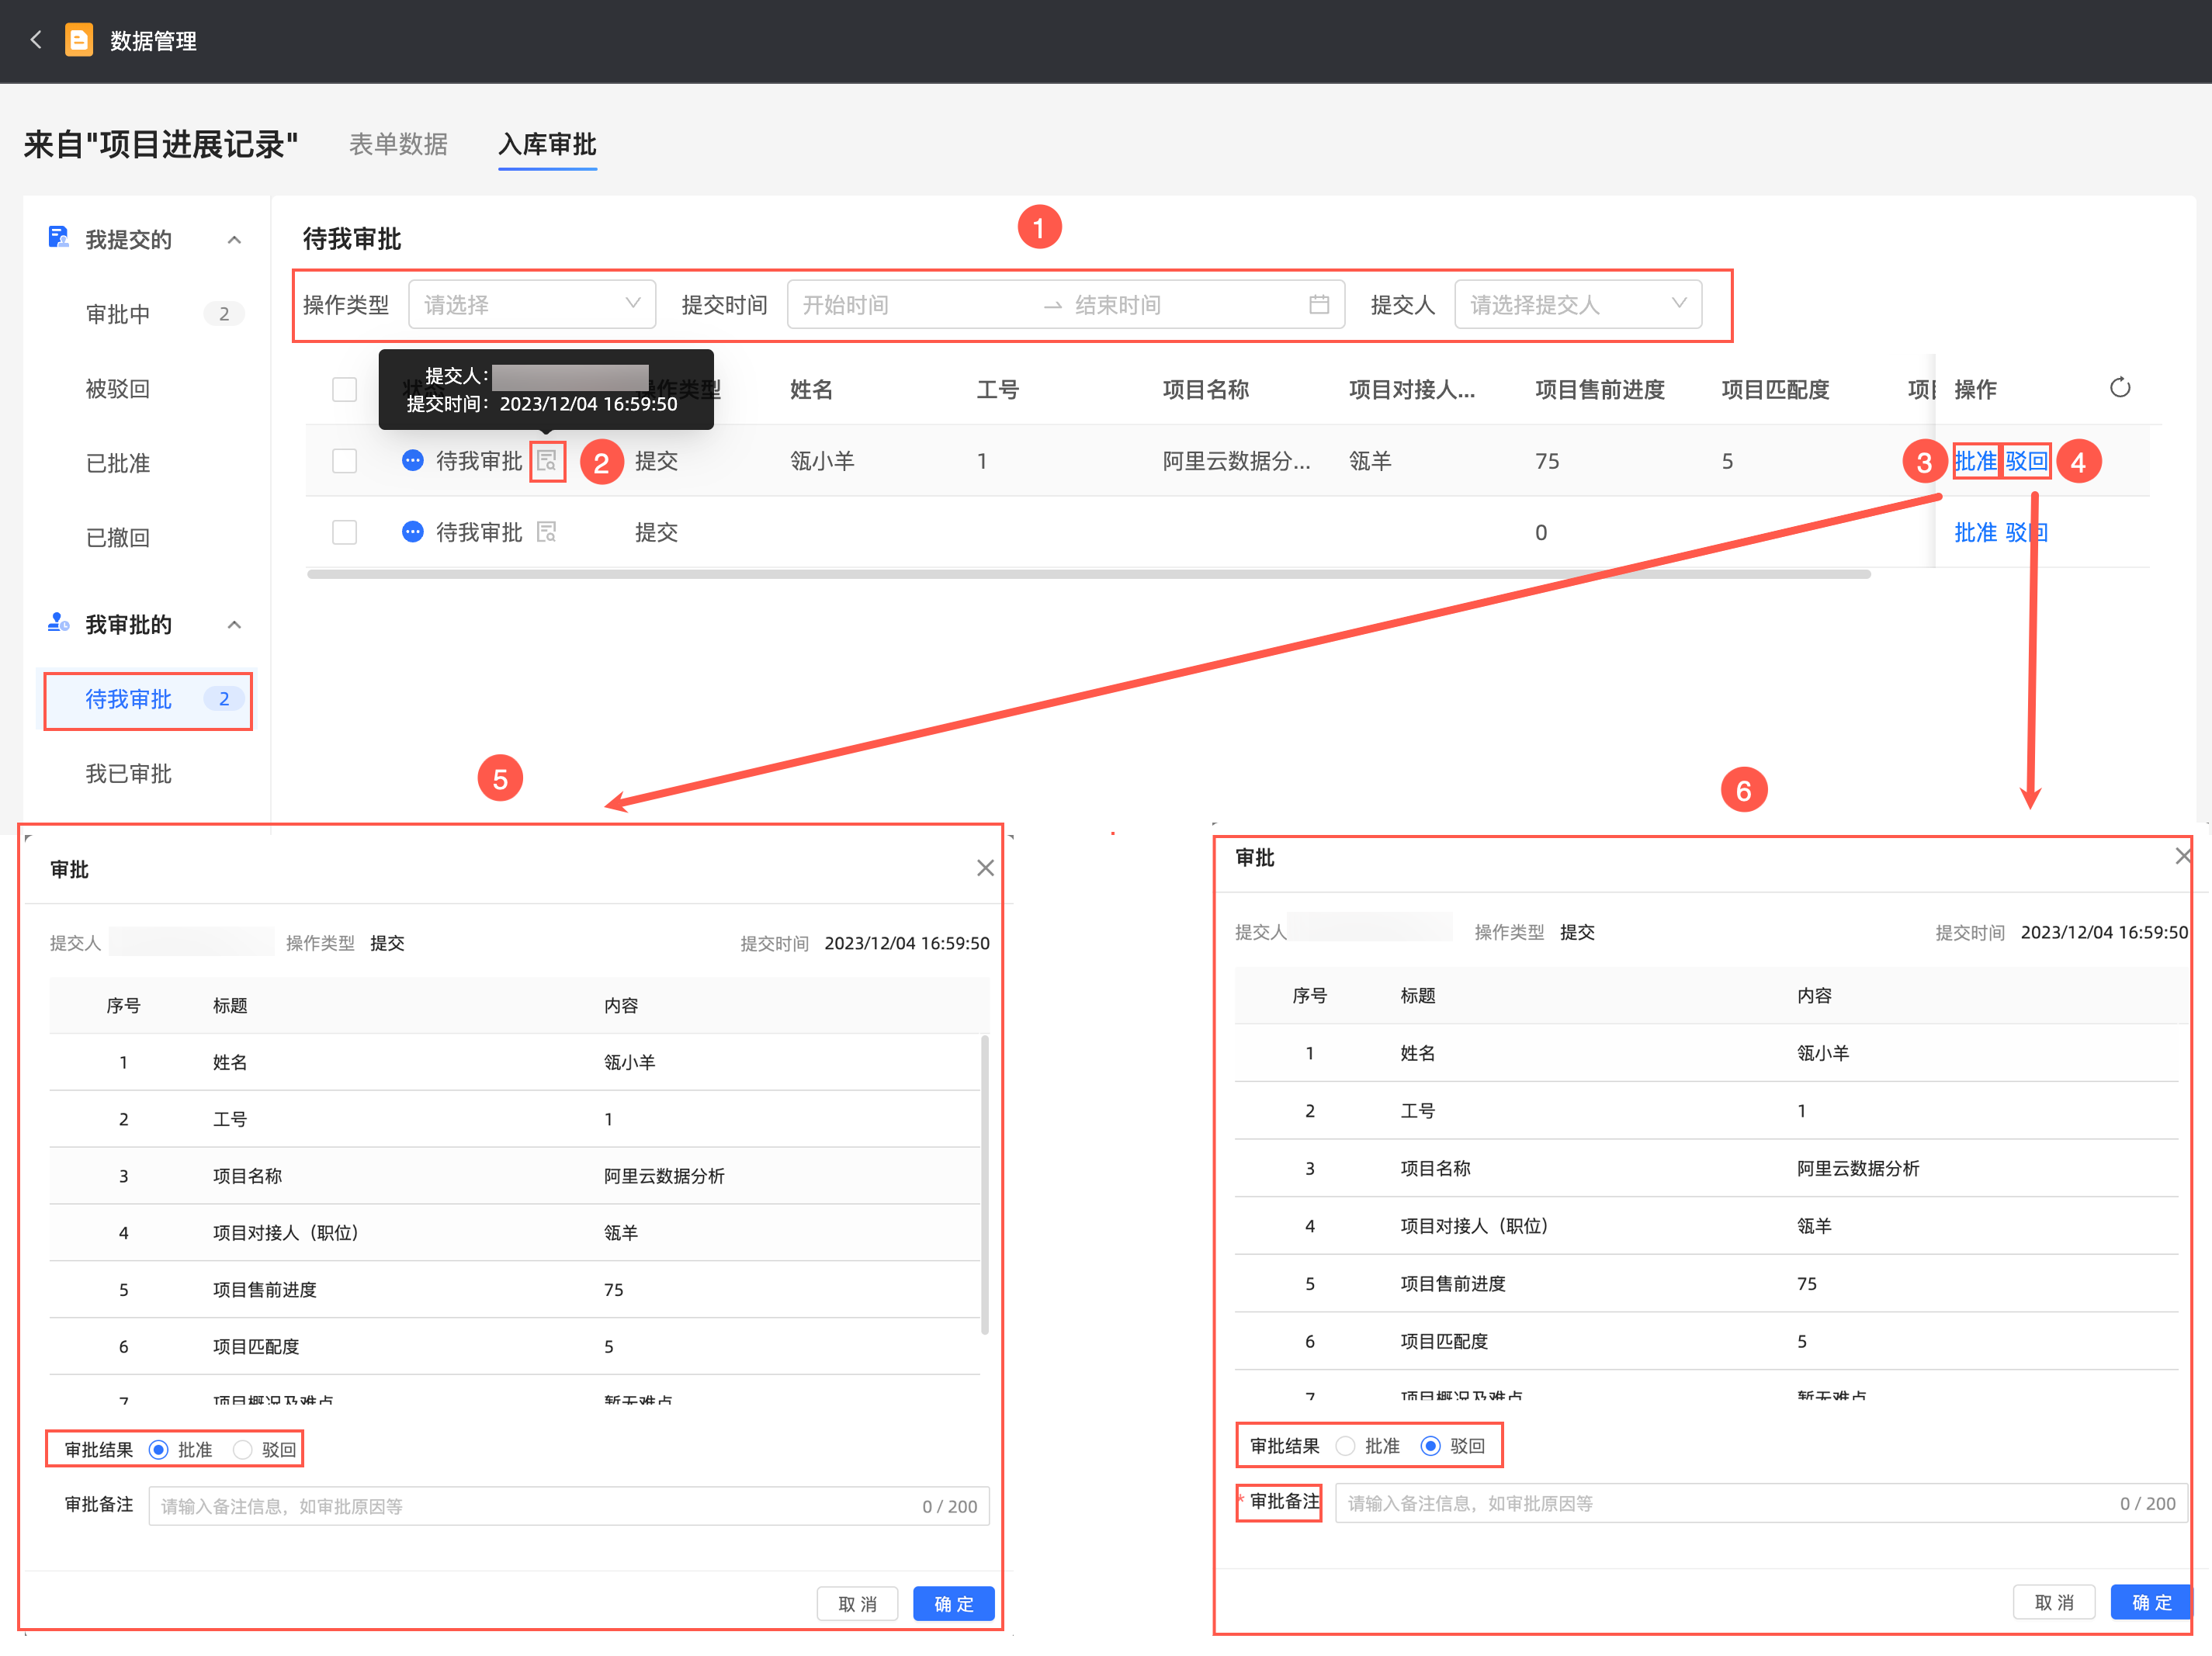The width and height of the screenshot is (2212, 1656).
Task: Click the 我提交的 sidebar icon
Action: [58, 238]
